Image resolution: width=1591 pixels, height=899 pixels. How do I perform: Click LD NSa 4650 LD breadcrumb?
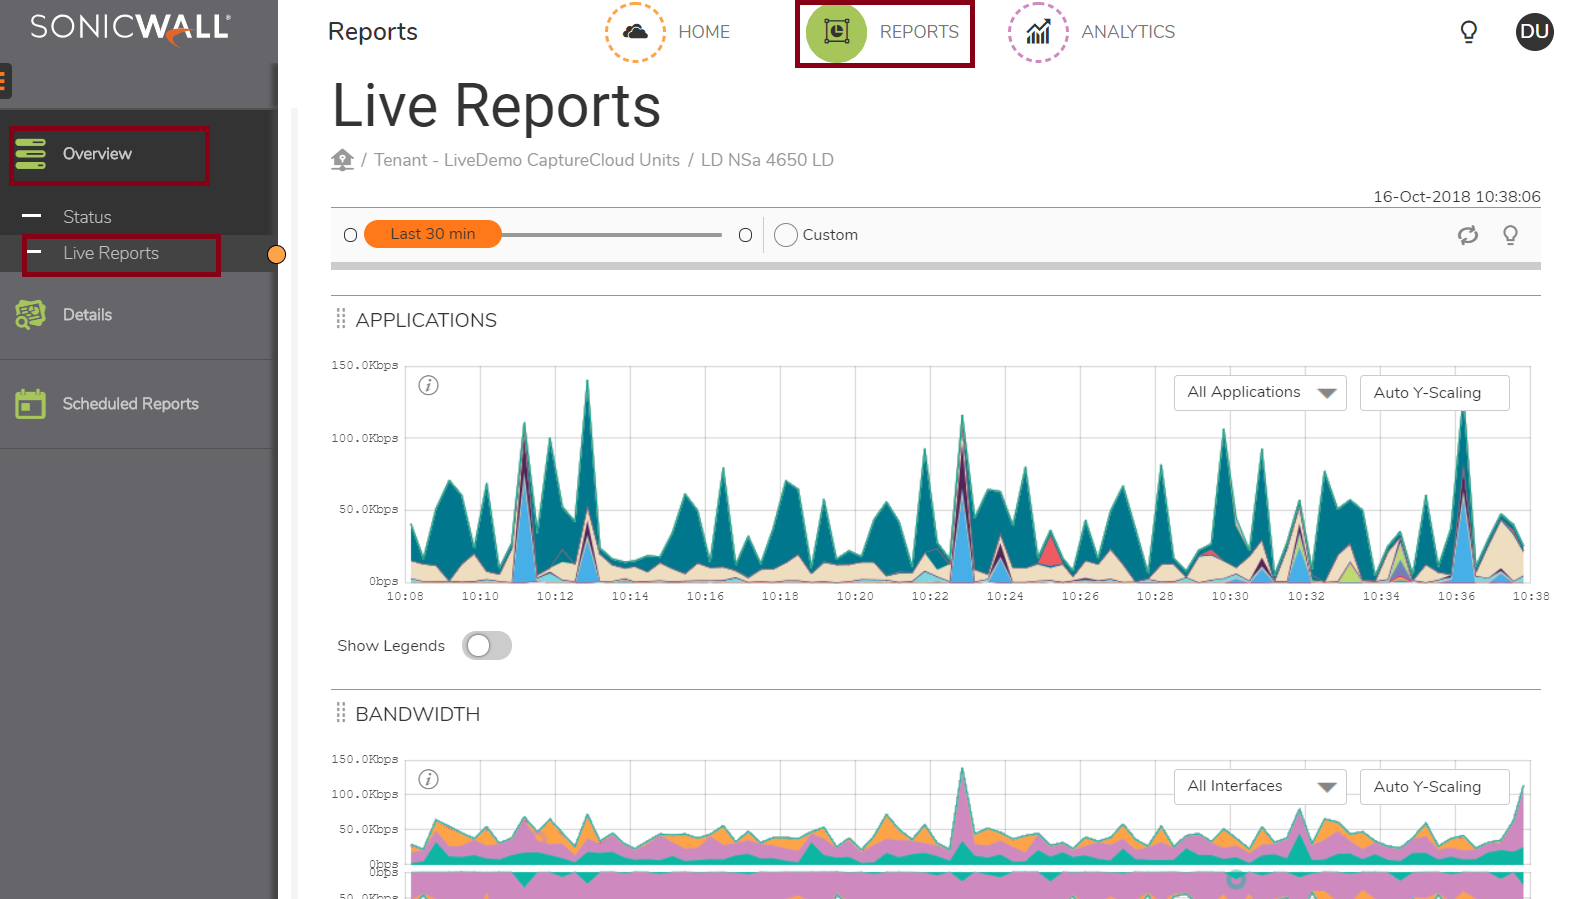(767, 160)
